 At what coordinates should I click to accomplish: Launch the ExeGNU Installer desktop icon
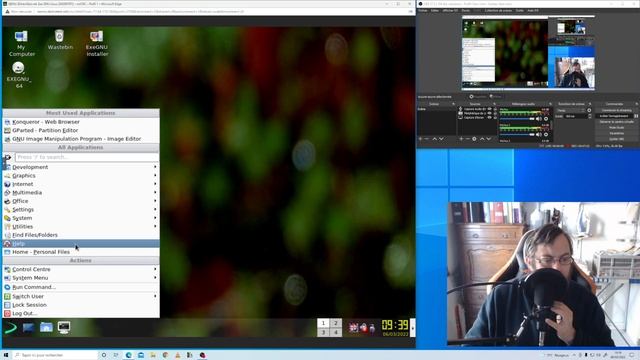[x=97, y=43]
